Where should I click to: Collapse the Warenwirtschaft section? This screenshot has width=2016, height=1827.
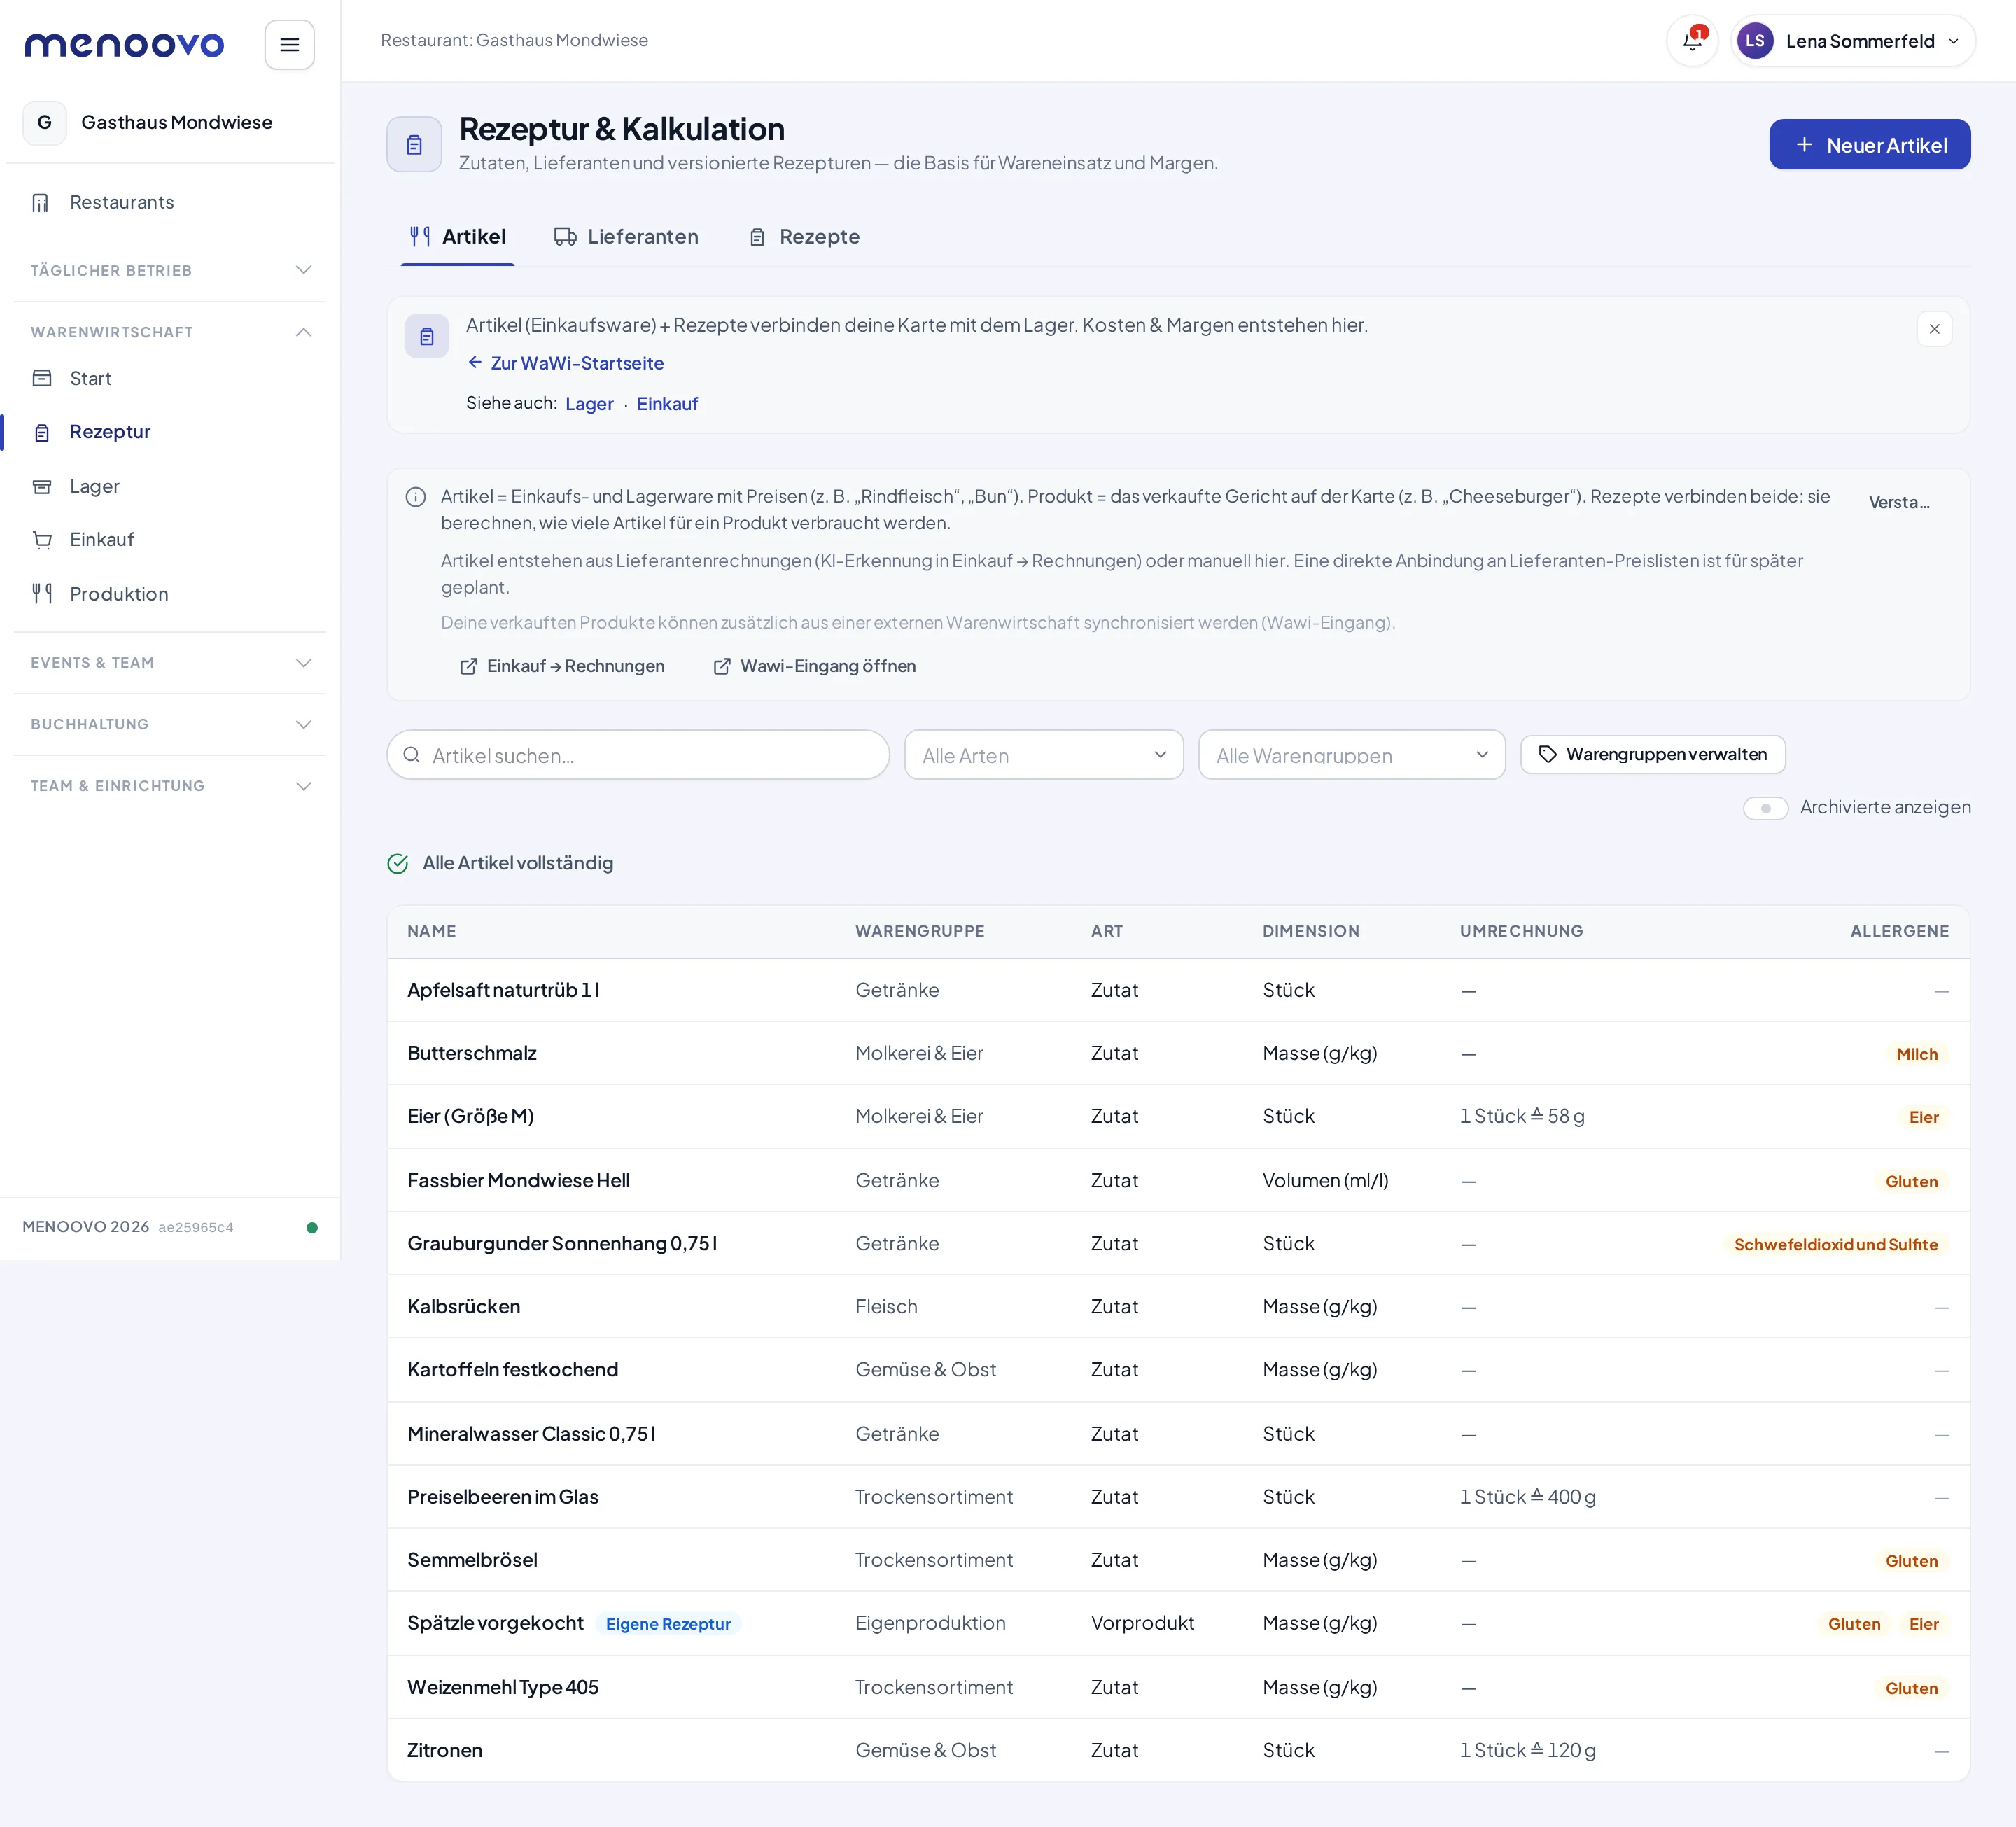pyautogui.click(x=170, y=332)
